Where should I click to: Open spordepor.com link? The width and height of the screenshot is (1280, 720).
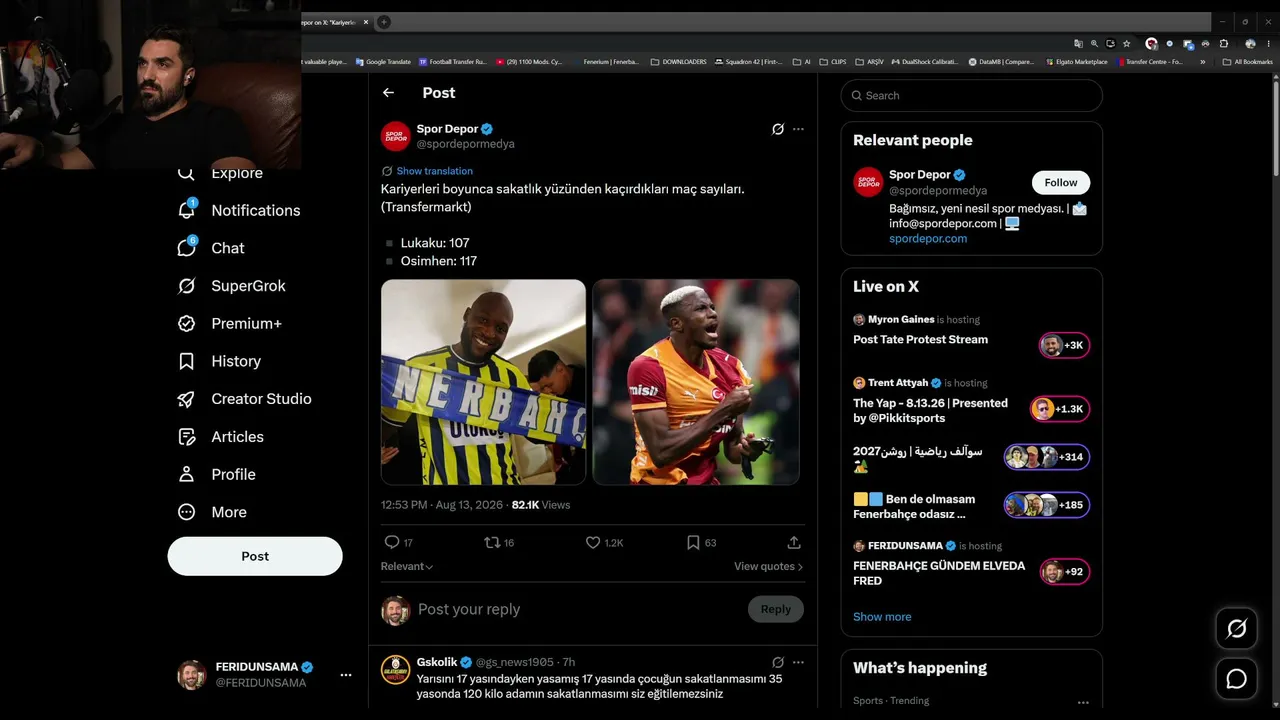point(928,239)
